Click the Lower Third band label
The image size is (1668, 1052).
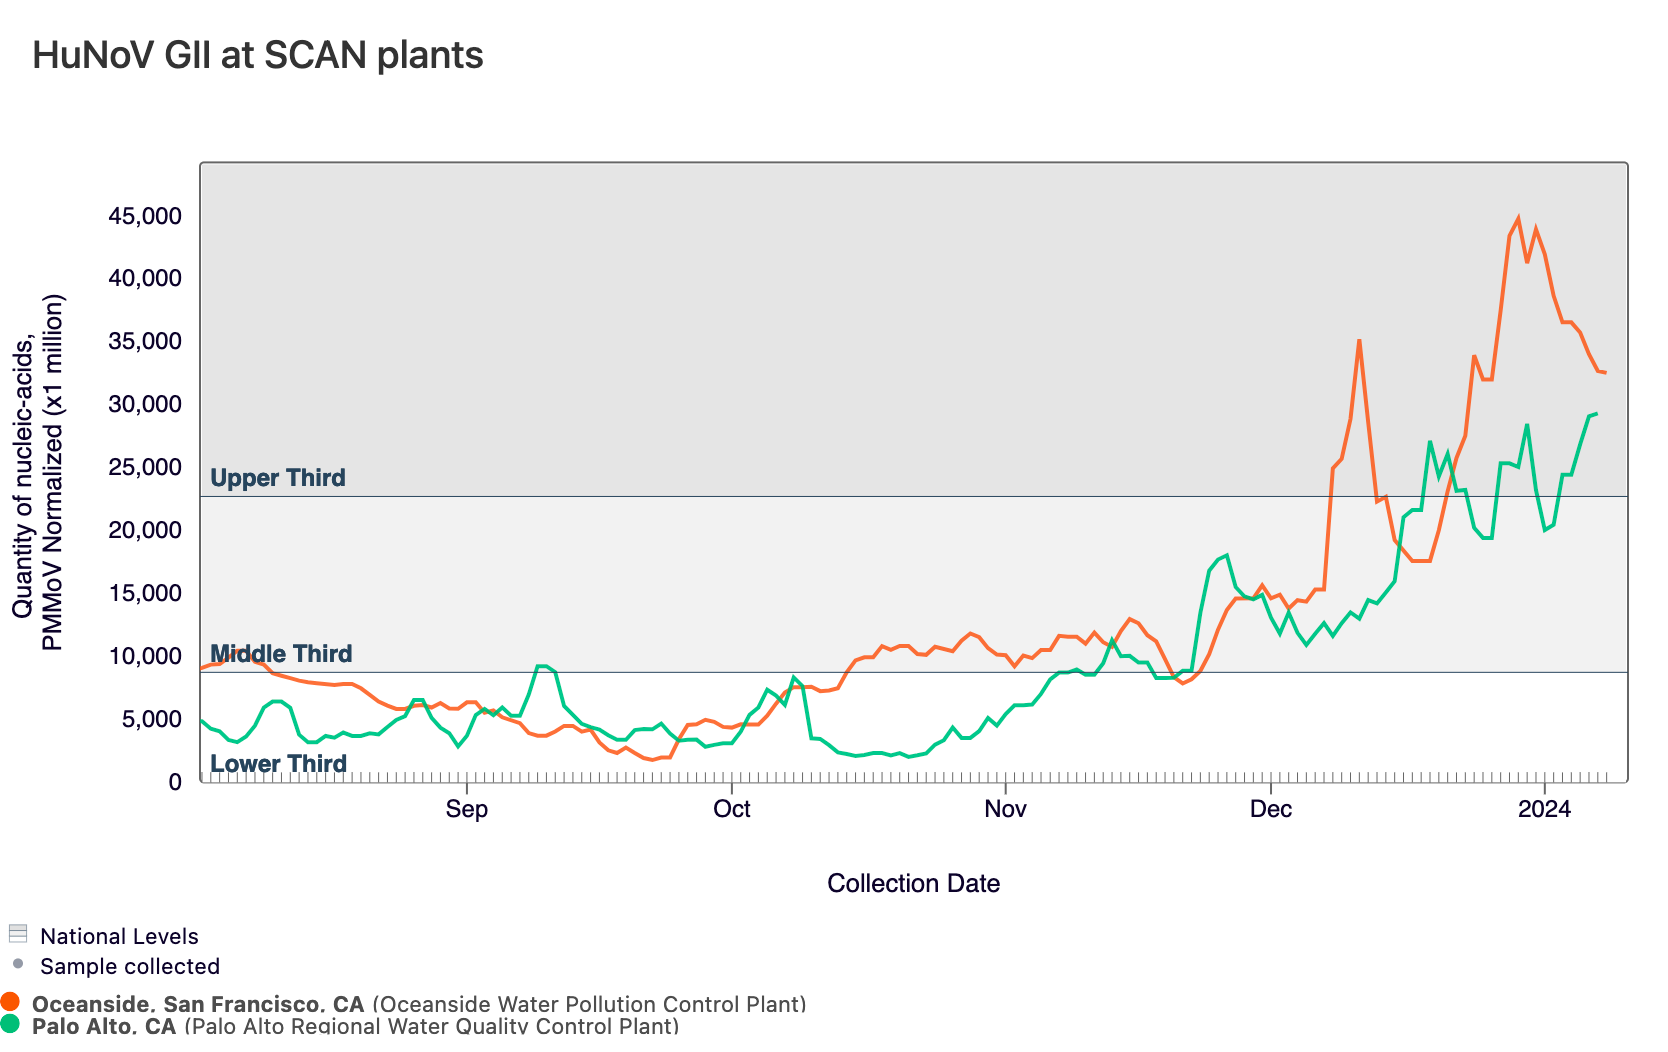coord(278,764)
